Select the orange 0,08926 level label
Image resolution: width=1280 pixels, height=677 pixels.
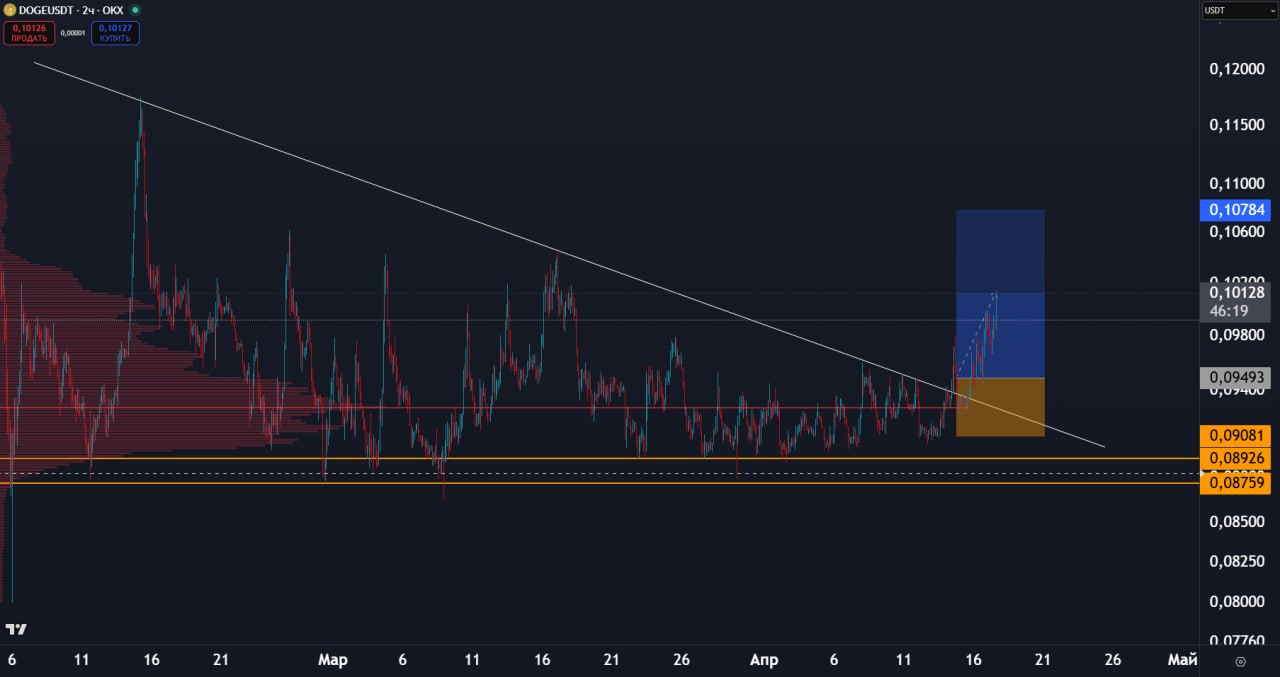click(1237, 458)
